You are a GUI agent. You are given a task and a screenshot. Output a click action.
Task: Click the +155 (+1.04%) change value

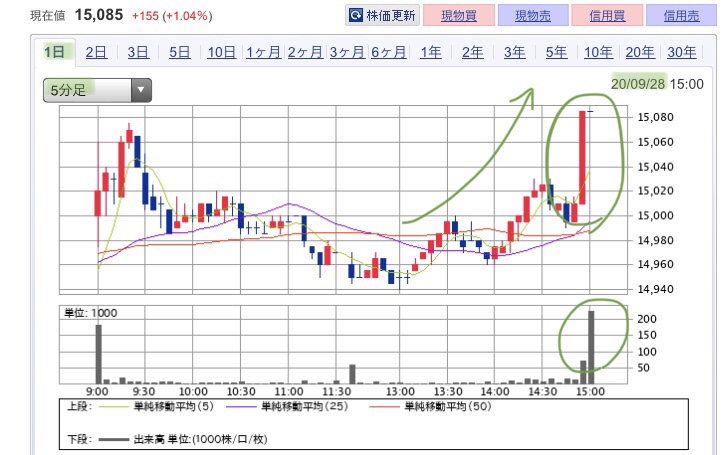pyautogui.click(x=172, y=16)
